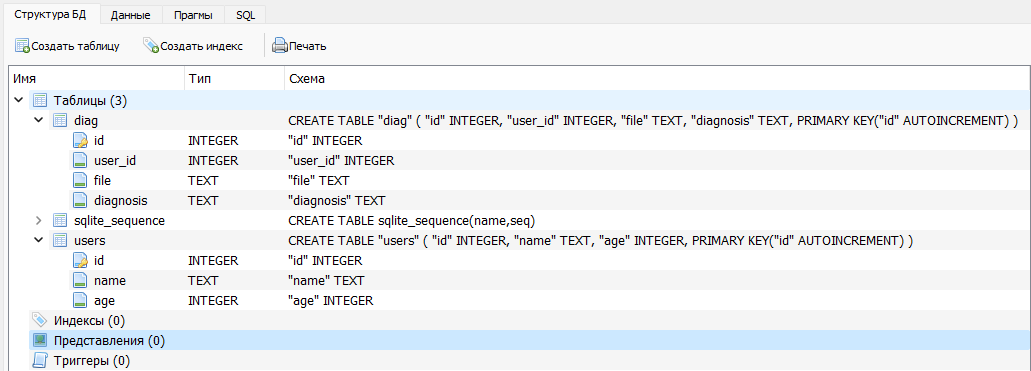This screenshot has width=1031, height=371.
Task: Collapse the Таблицы (3) tree node
Action: click(x=18, y=101)
